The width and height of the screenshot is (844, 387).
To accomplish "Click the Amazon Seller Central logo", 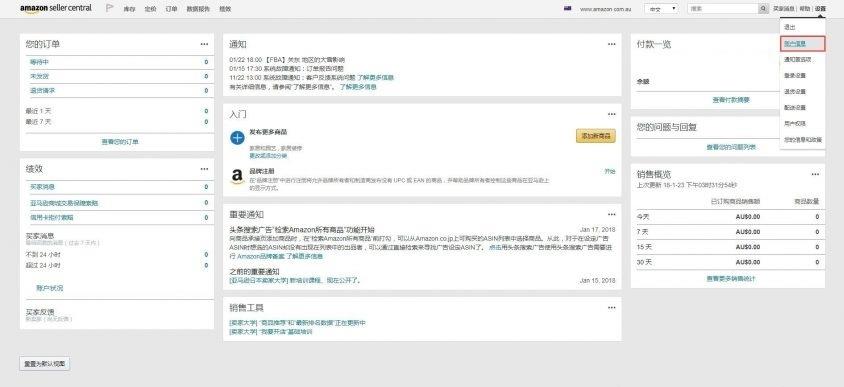I will point(55,9).
